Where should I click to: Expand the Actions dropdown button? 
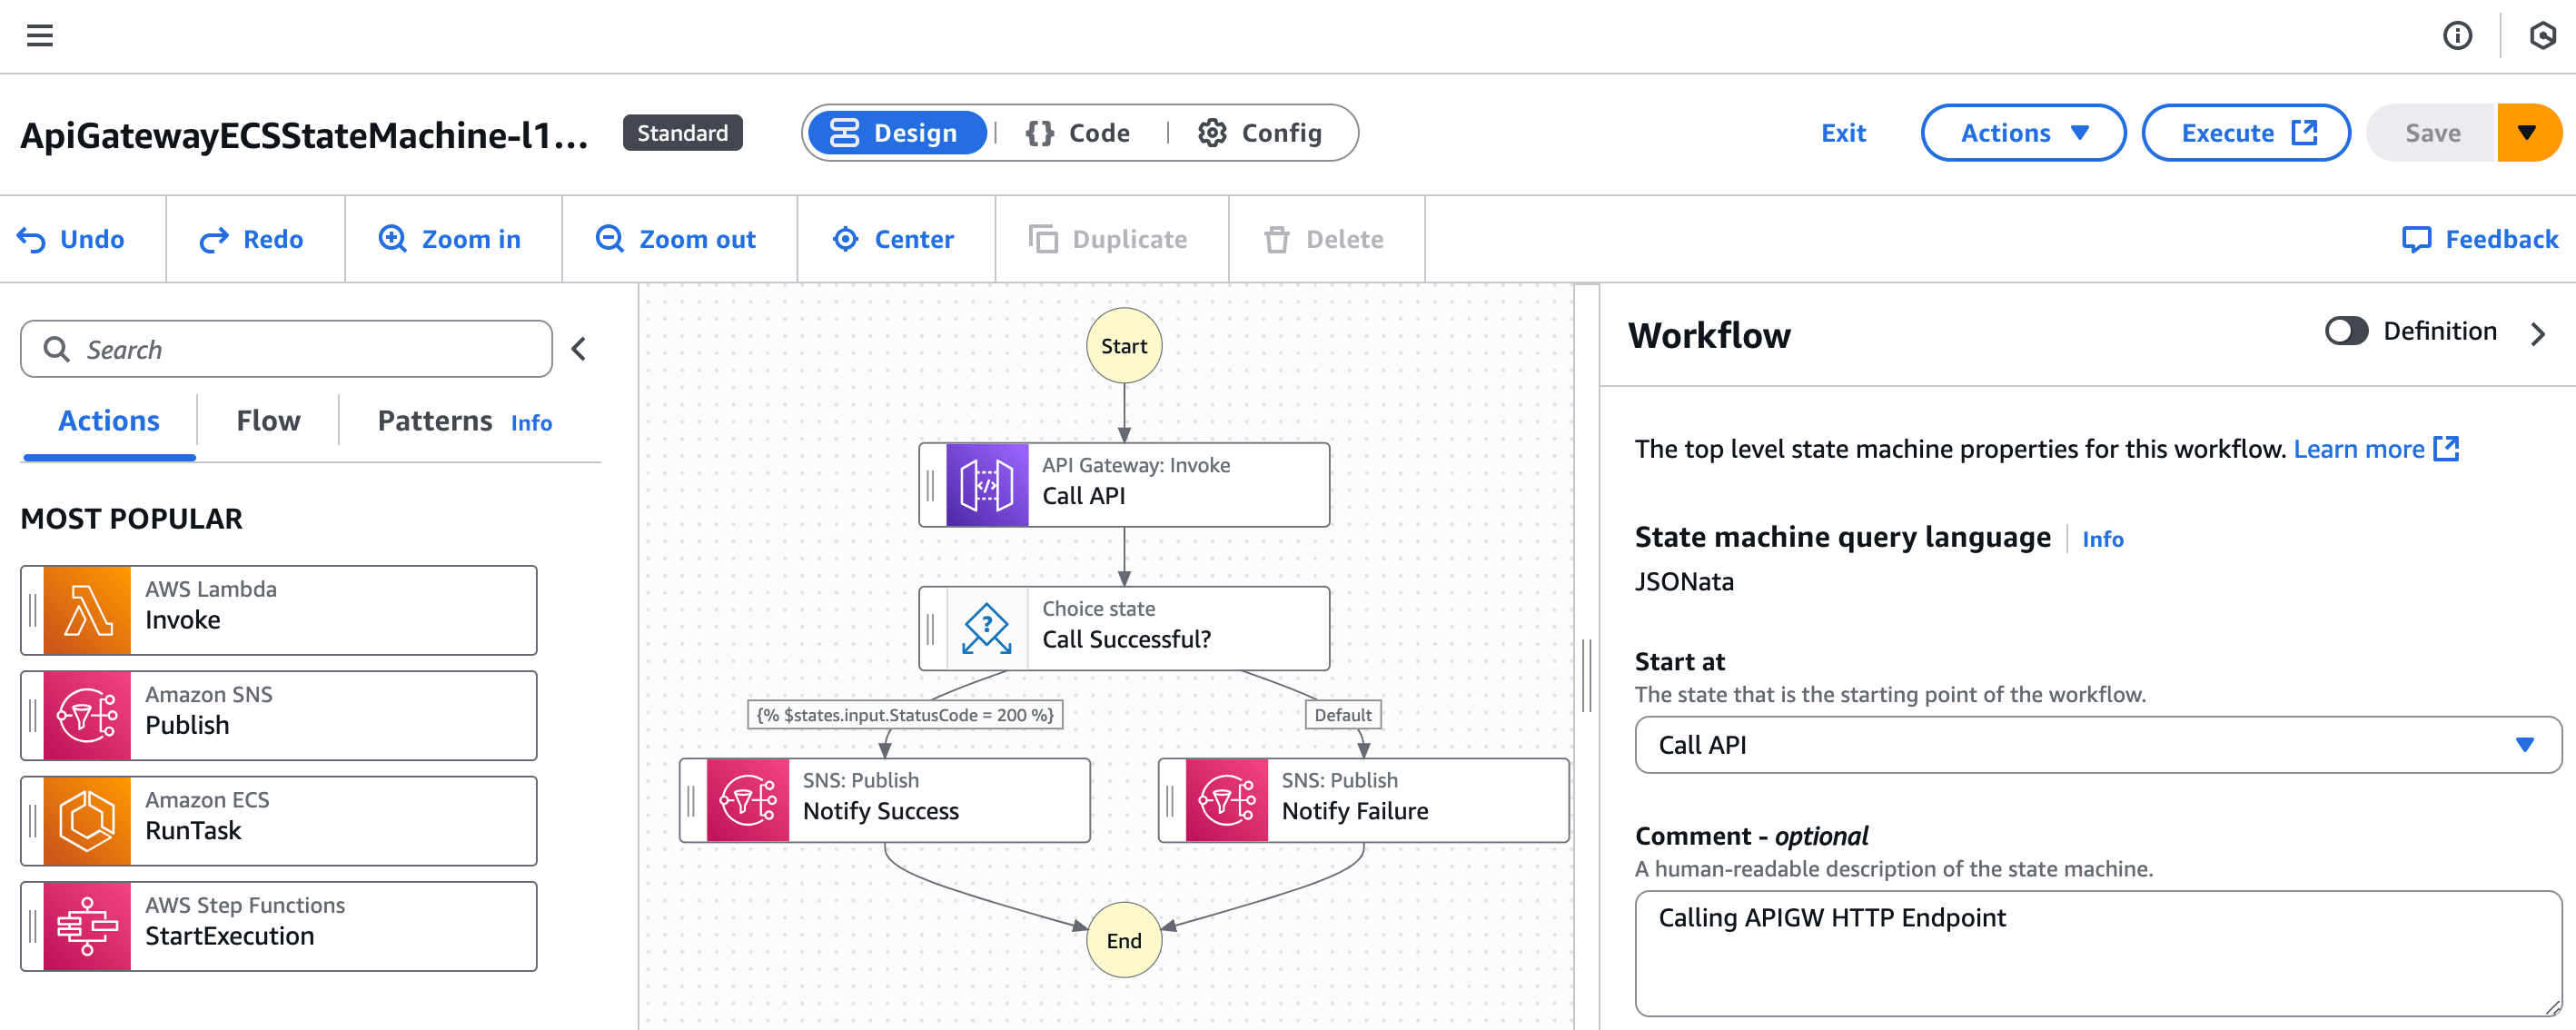[x=2023, y=133]
